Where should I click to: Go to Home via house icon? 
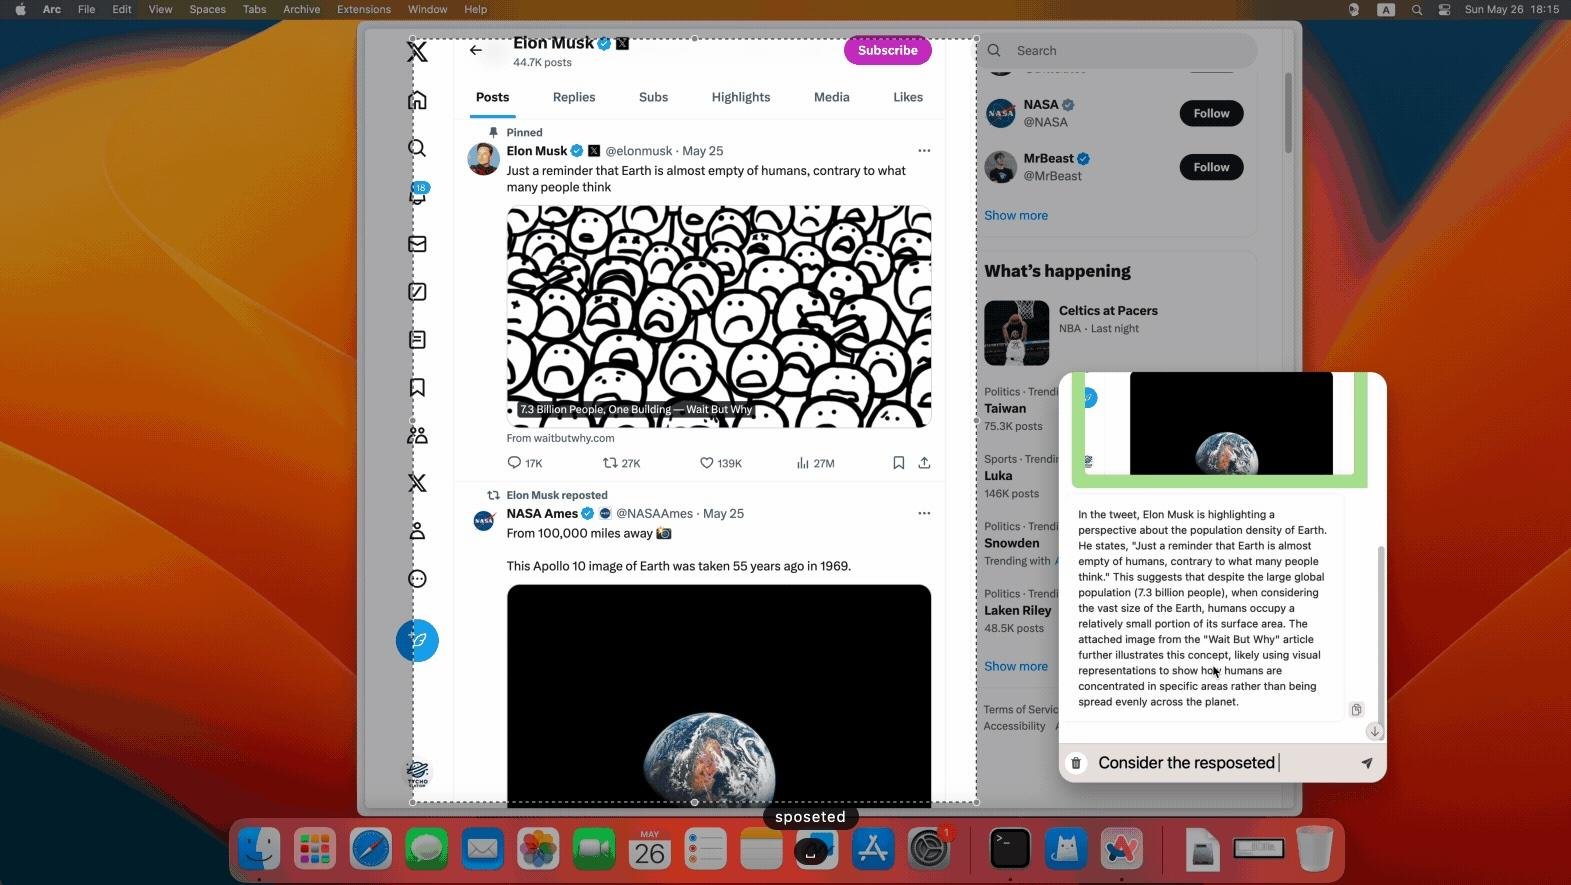[418, 100]
